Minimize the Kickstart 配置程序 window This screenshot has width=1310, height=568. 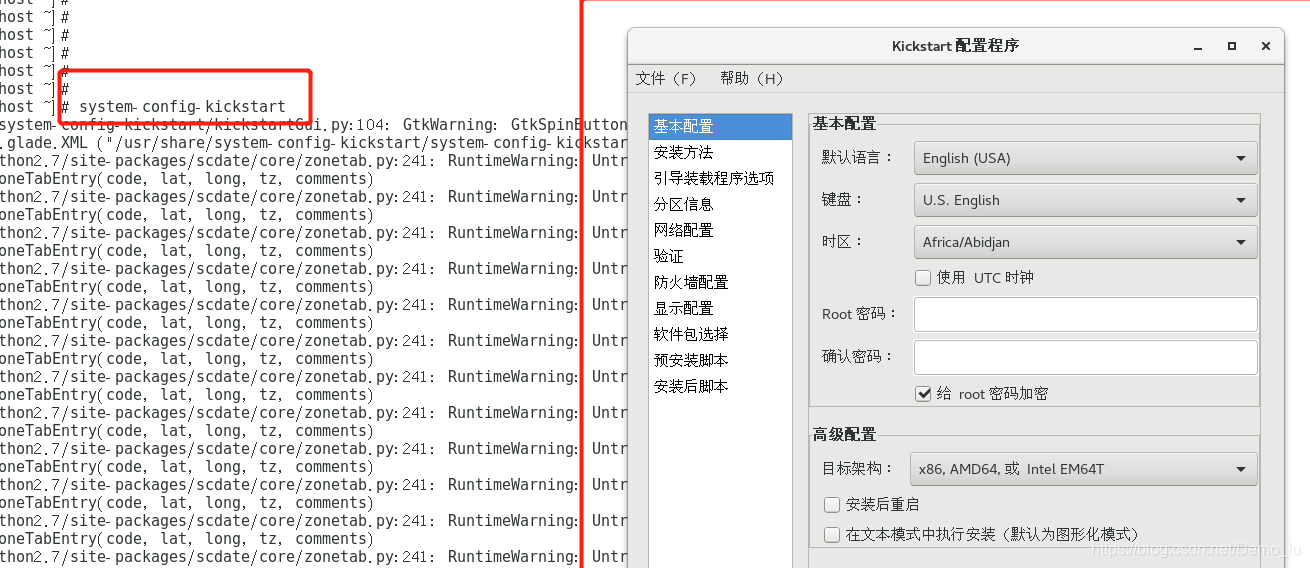(x=1198, y=46)
